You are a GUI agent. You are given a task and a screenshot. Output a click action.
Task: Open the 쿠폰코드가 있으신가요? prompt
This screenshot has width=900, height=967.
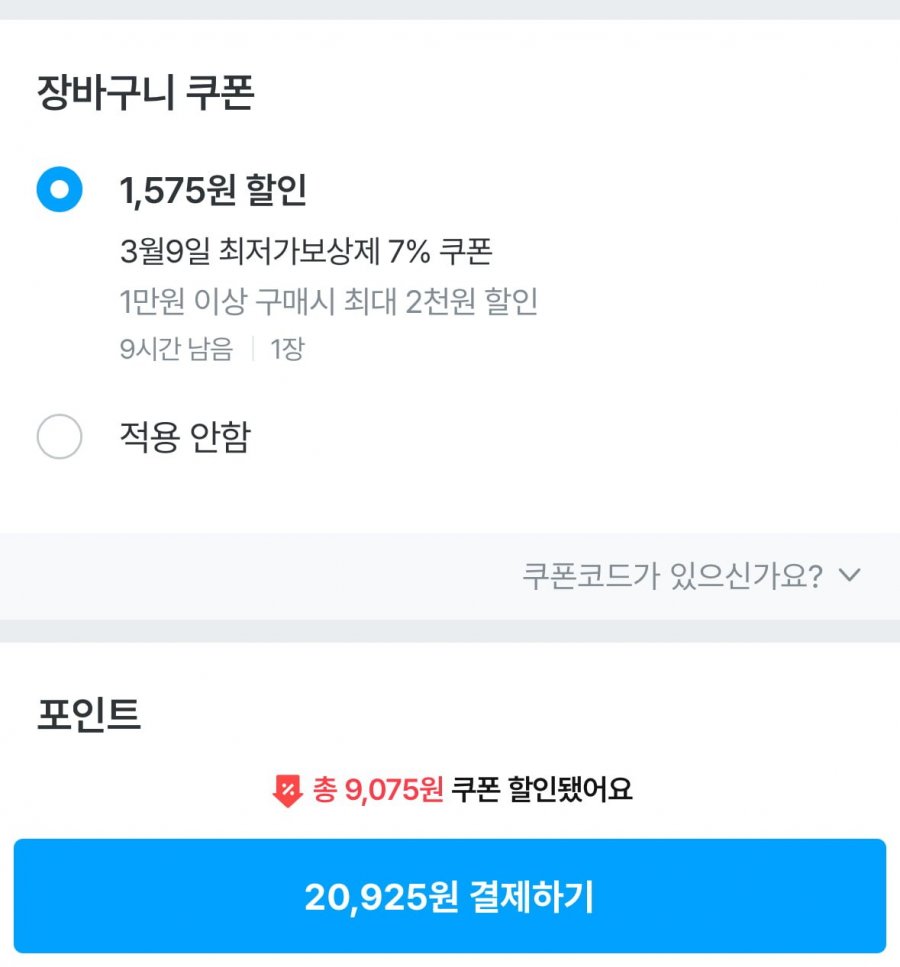click(672, 575)
